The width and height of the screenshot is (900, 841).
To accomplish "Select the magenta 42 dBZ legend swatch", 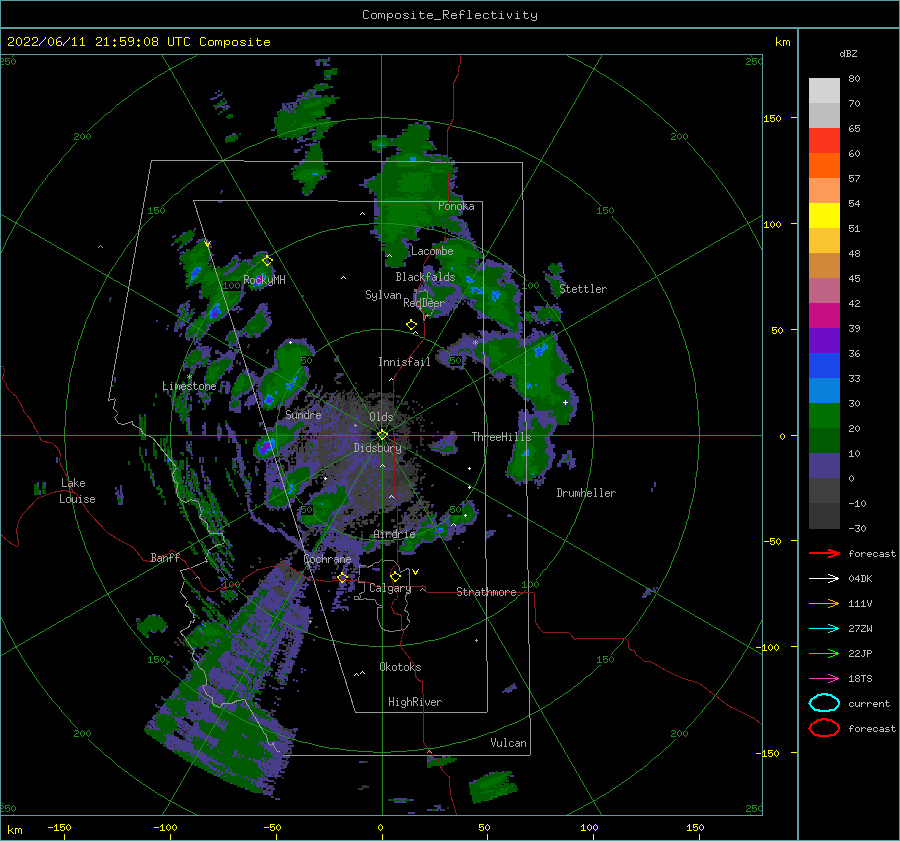I will 824,315.
